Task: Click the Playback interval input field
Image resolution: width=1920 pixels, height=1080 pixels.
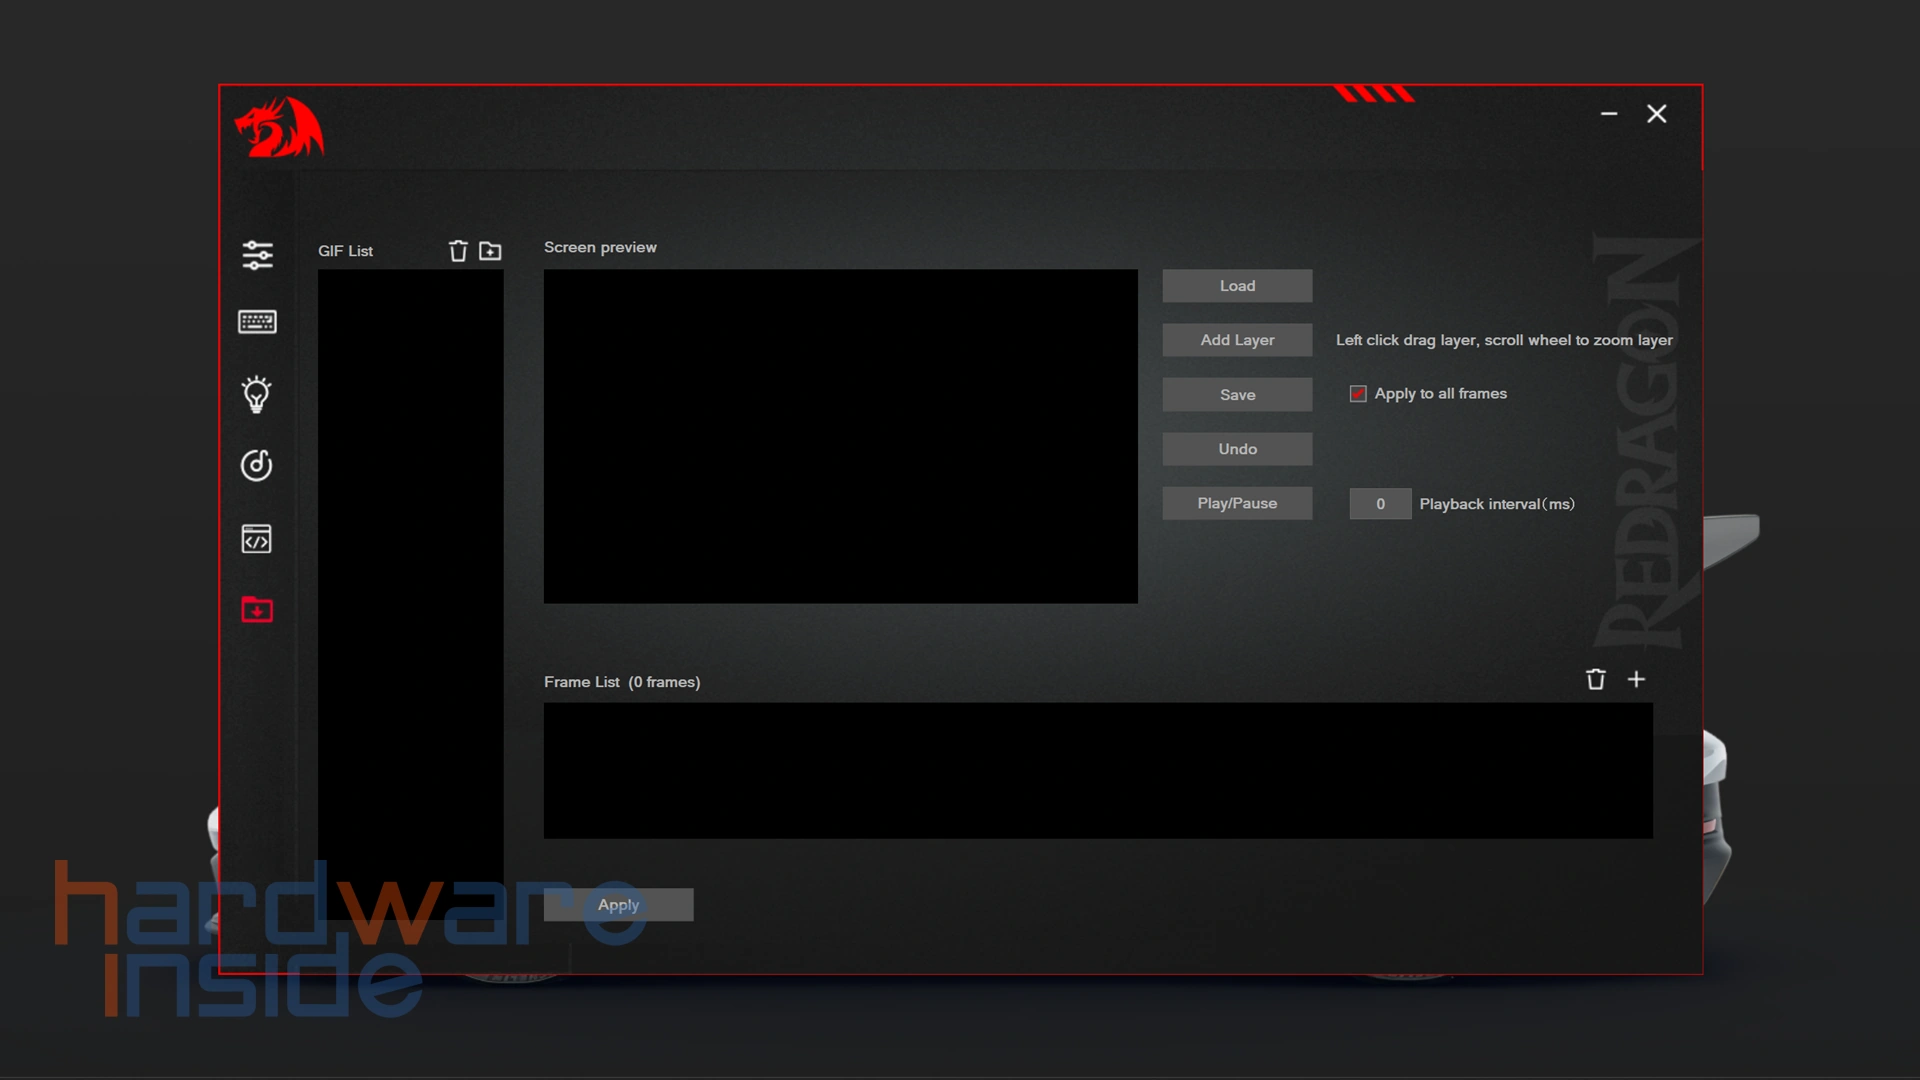Action: tap(1380, 504)
